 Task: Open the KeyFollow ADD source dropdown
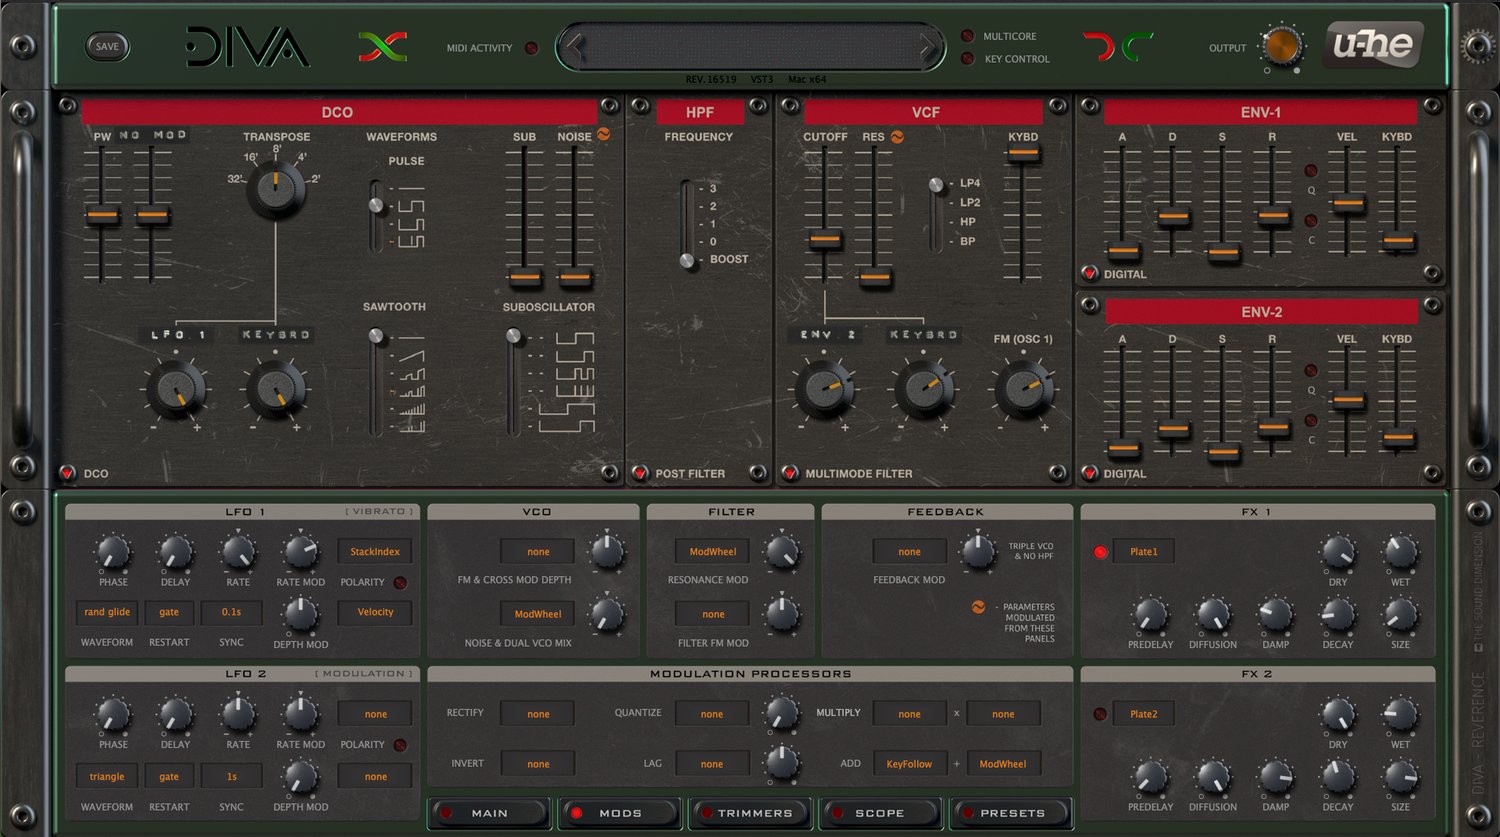pos(909,764)
